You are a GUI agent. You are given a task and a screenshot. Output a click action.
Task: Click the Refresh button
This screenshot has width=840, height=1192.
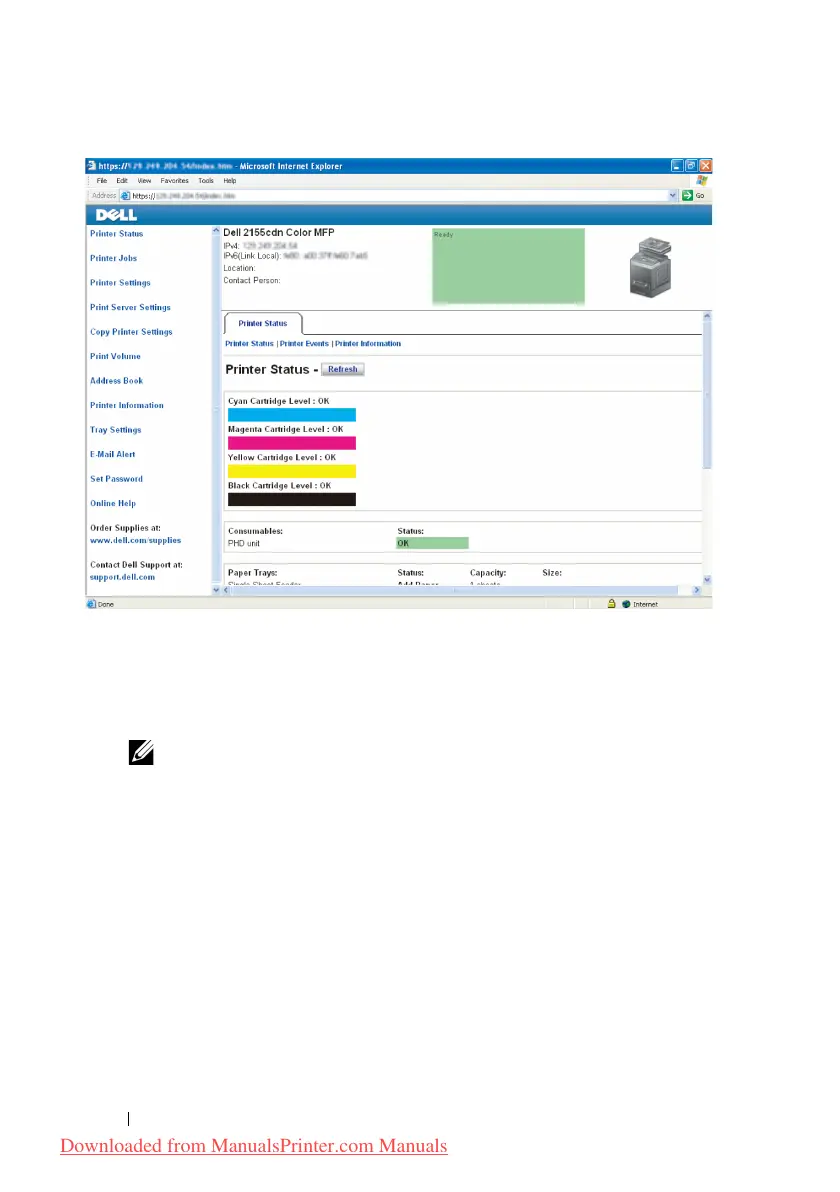click(x=343, y=369)
